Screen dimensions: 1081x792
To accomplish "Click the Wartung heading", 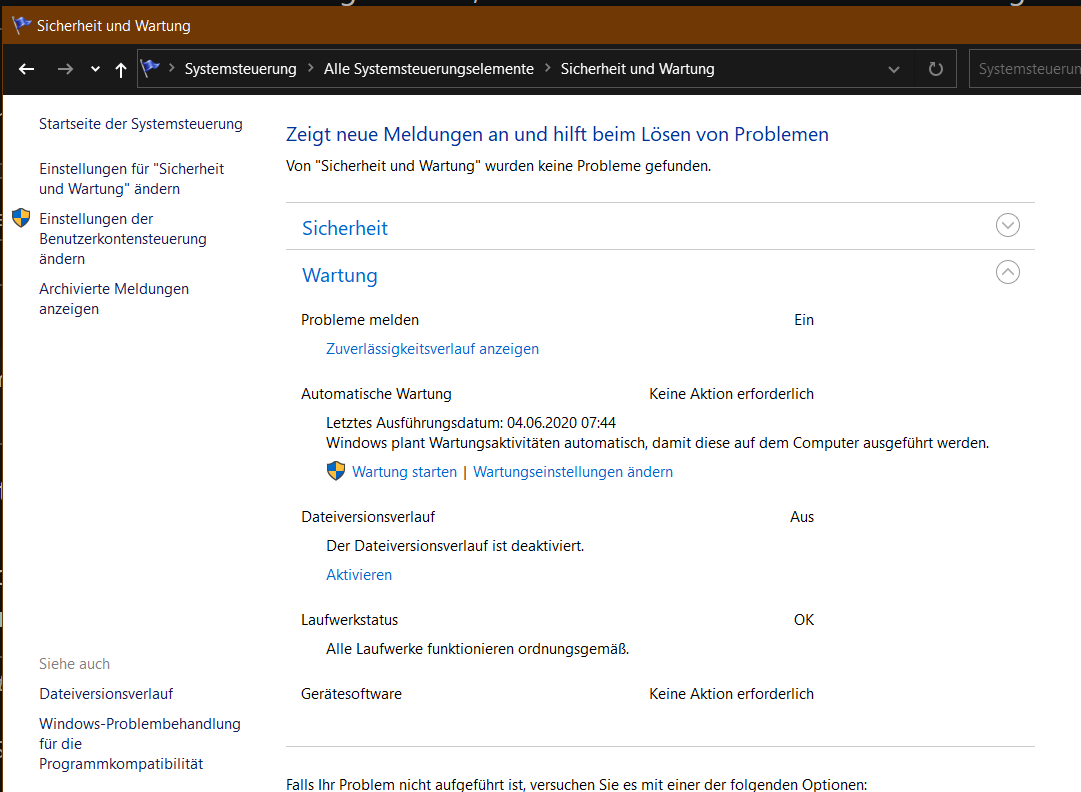I will [x=340, y=276].
